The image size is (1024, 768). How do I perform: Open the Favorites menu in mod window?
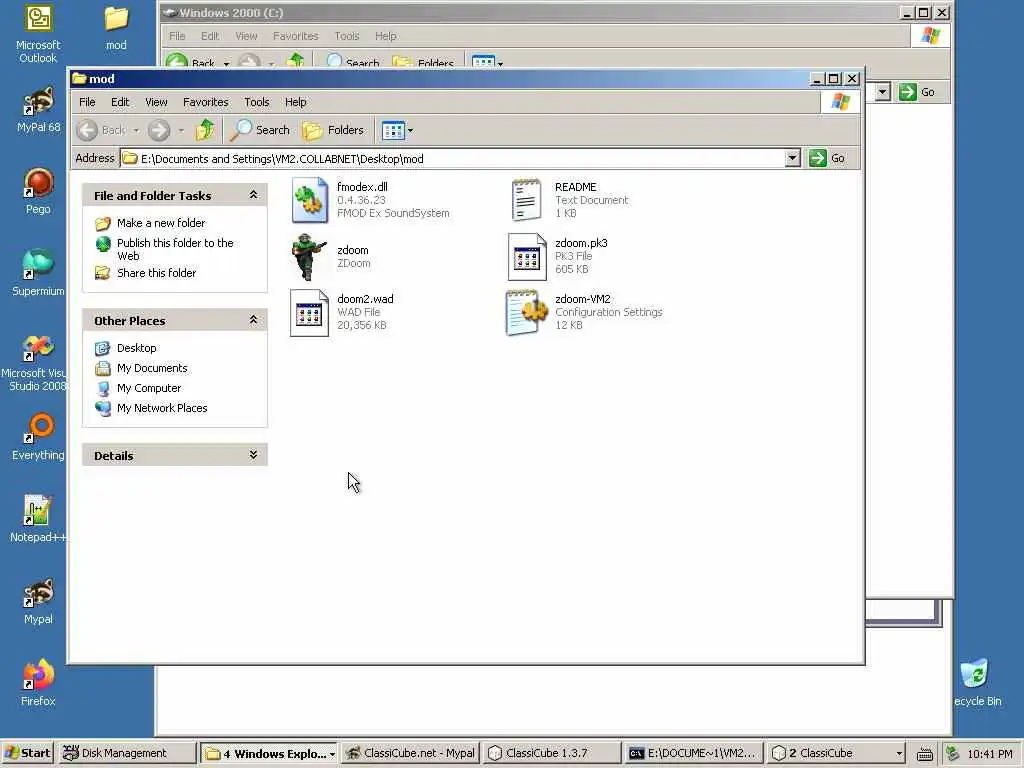click(206, 102)
